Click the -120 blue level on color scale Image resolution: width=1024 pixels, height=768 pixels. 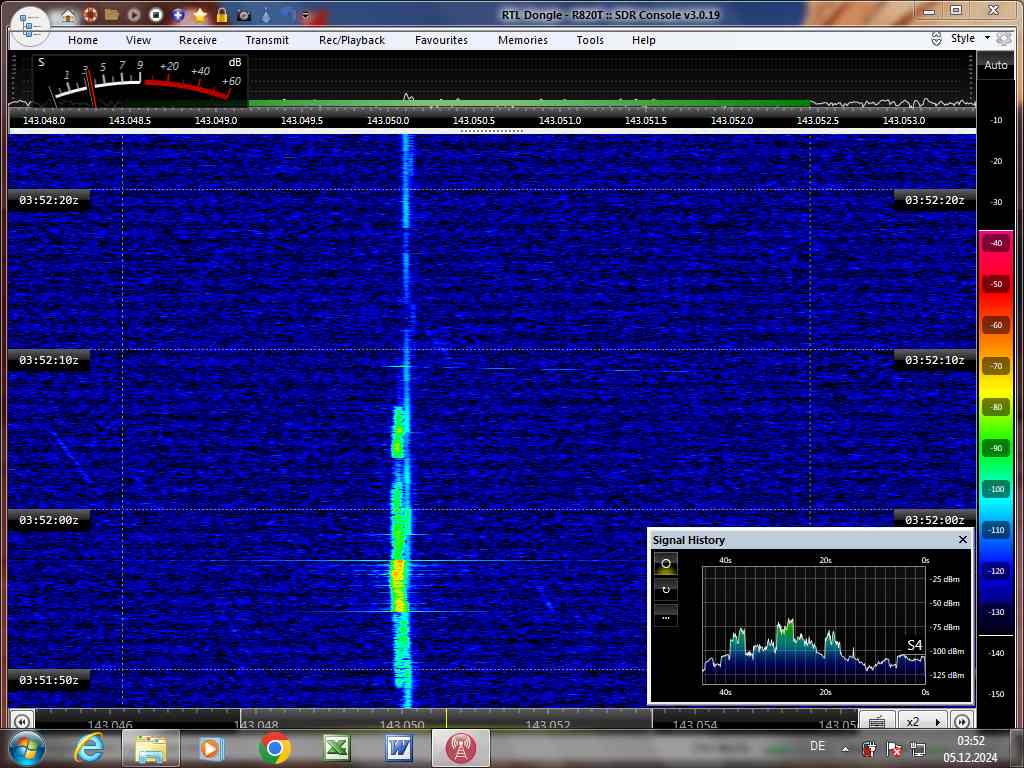pos(996,571)
